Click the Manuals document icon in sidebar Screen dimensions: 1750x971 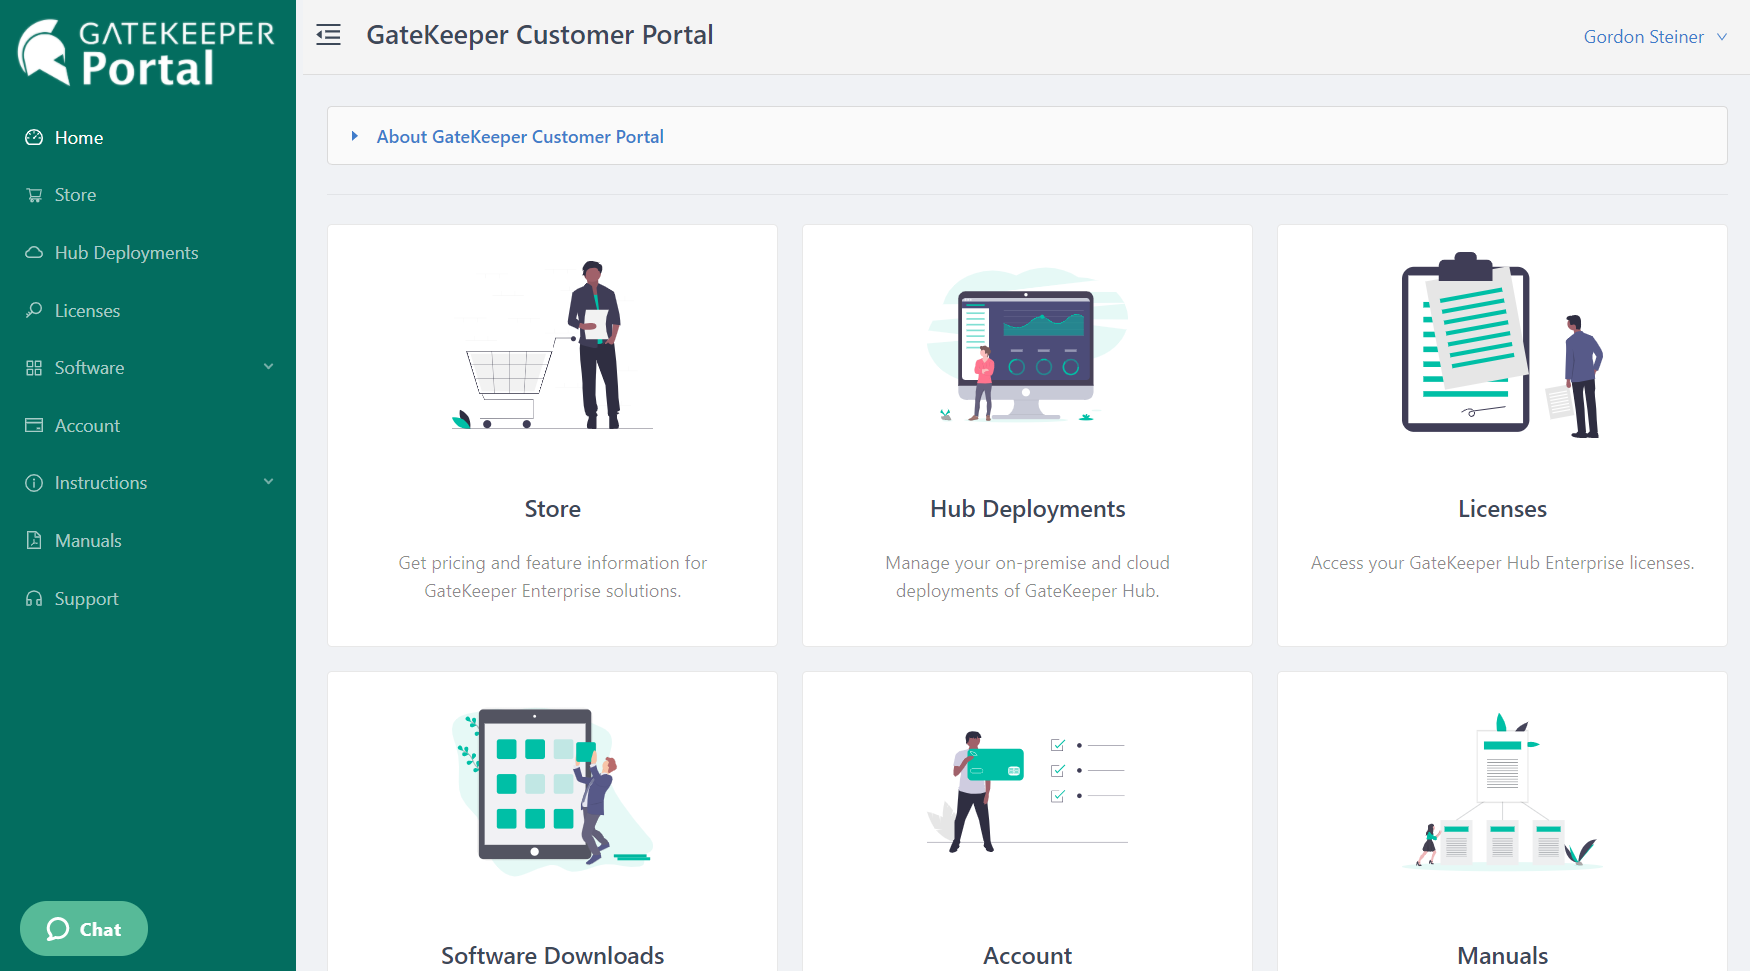coord(34,541)
